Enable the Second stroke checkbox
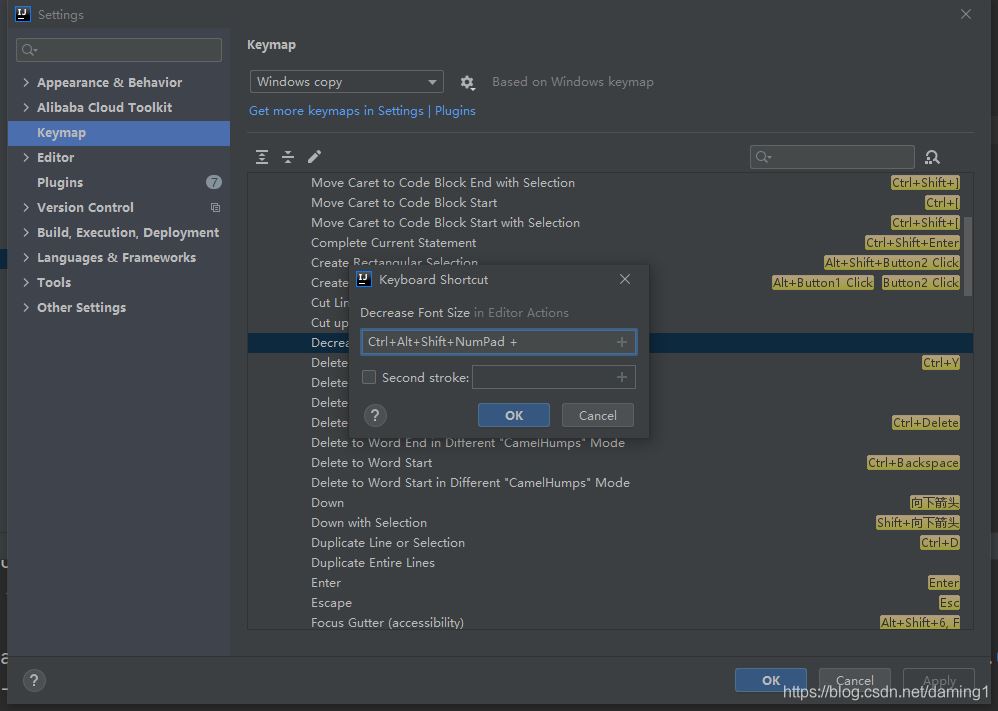 (369, 377)
